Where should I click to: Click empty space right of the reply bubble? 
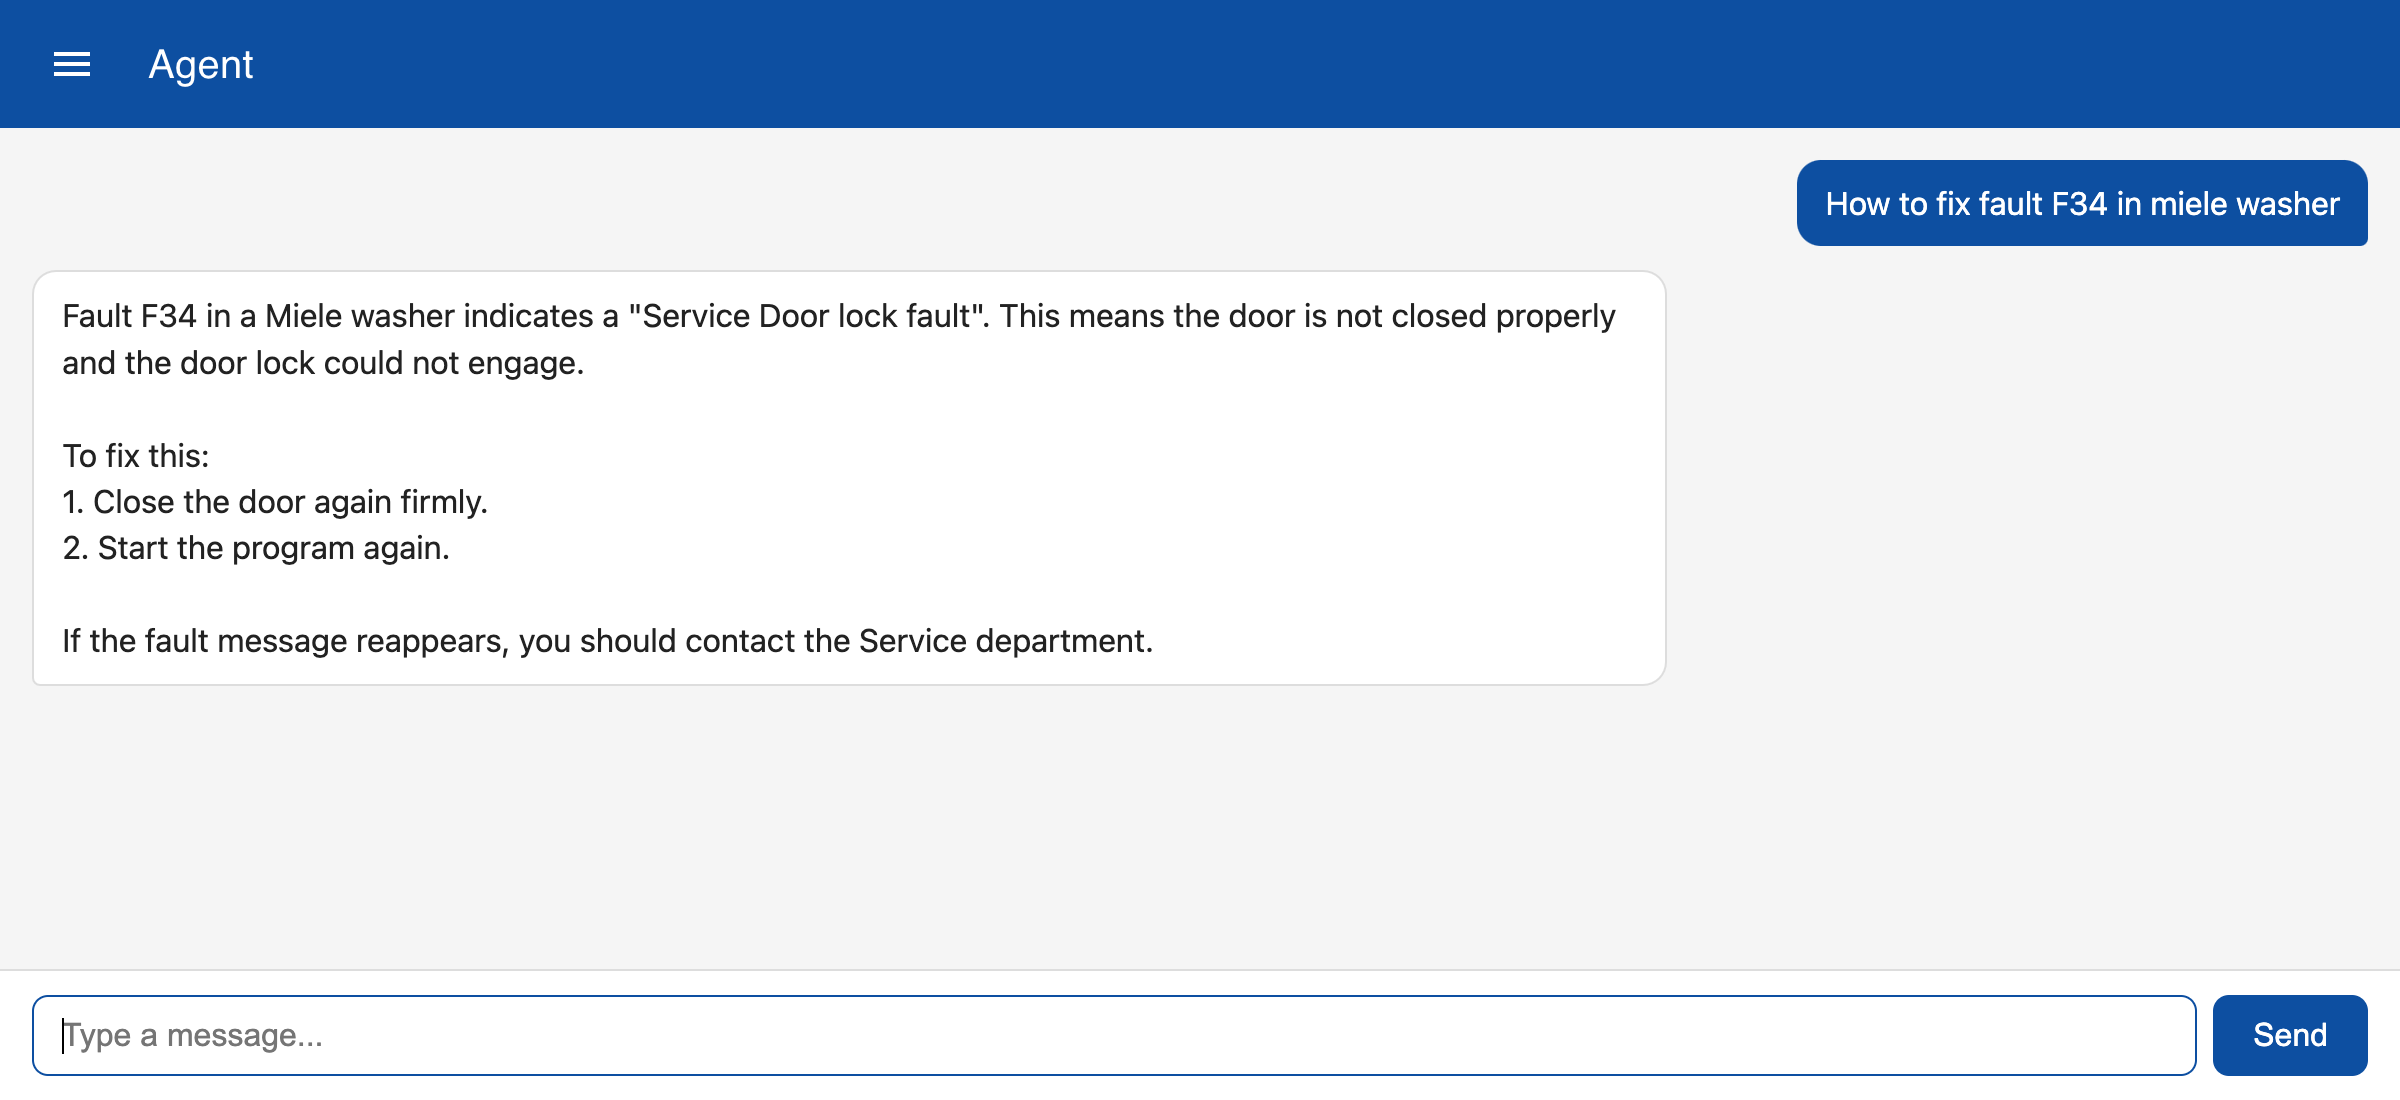tap(2030, 478)
